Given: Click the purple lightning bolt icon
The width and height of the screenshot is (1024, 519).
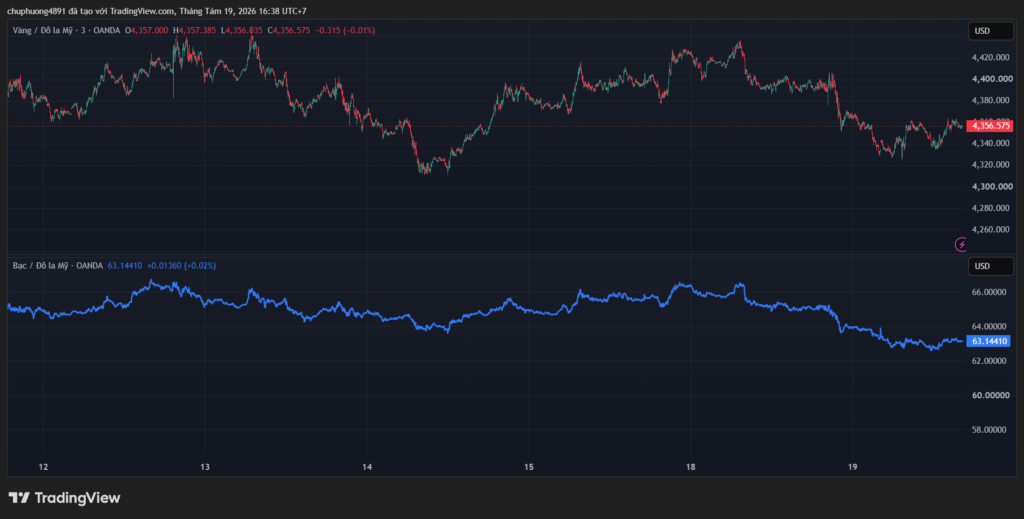Looking at the screenshot, I should pyautogui.click(x=961, y=244).
